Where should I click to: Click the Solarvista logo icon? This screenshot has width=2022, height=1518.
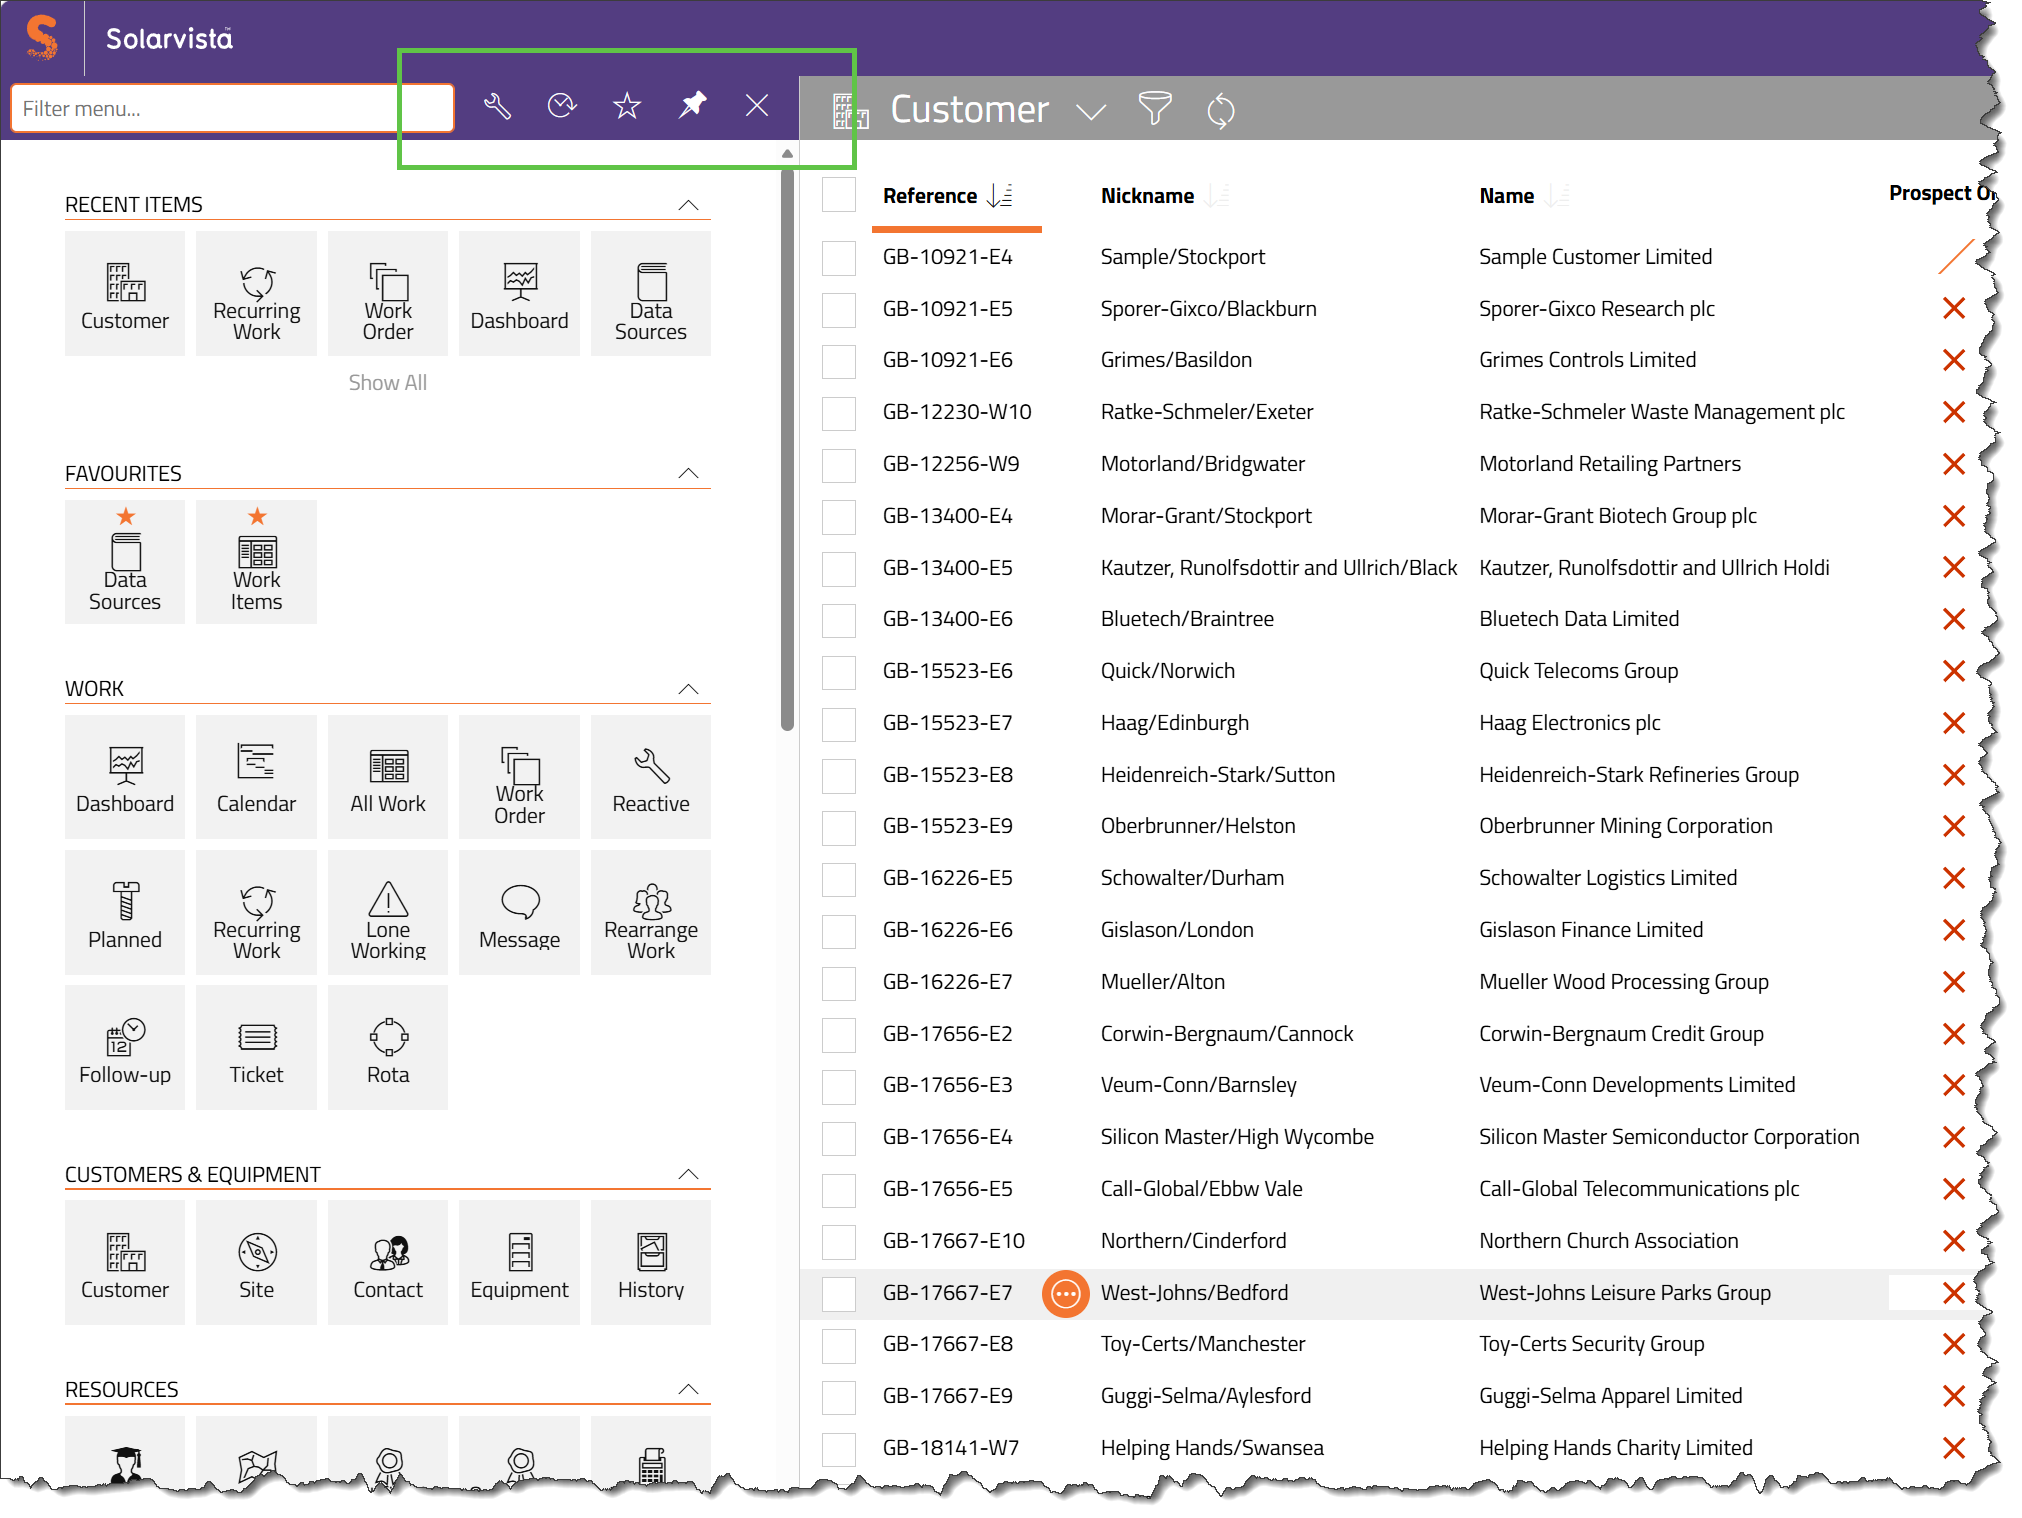[41, 38]
